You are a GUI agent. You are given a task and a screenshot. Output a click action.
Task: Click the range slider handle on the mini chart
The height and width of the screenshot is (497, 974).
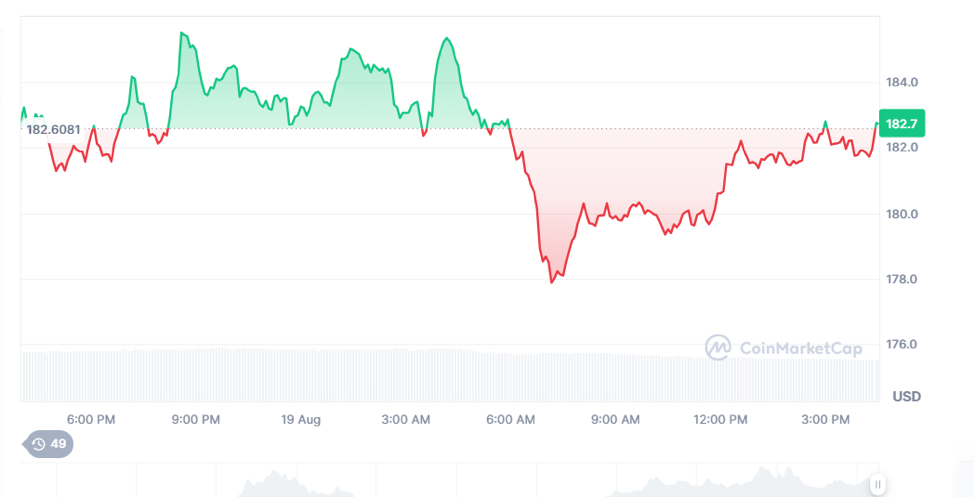pos(877,485)
